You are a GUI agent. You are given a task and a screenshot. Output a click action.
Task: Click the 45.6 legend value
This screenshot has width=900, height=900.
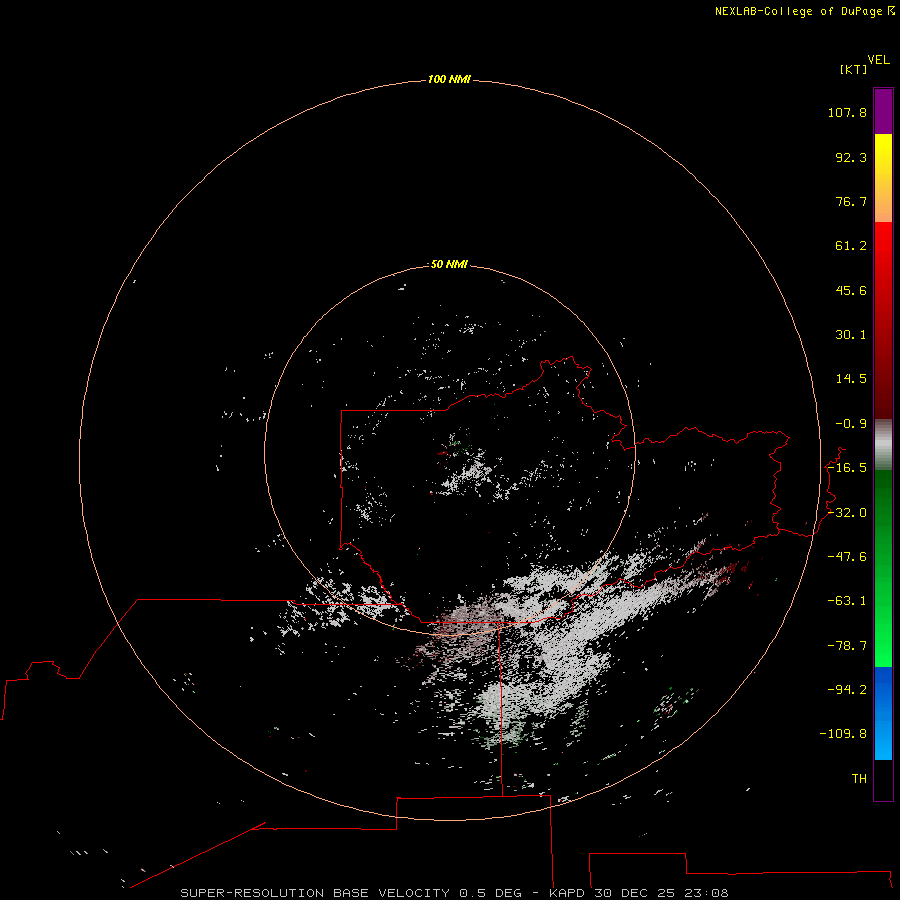pos(851,290)
